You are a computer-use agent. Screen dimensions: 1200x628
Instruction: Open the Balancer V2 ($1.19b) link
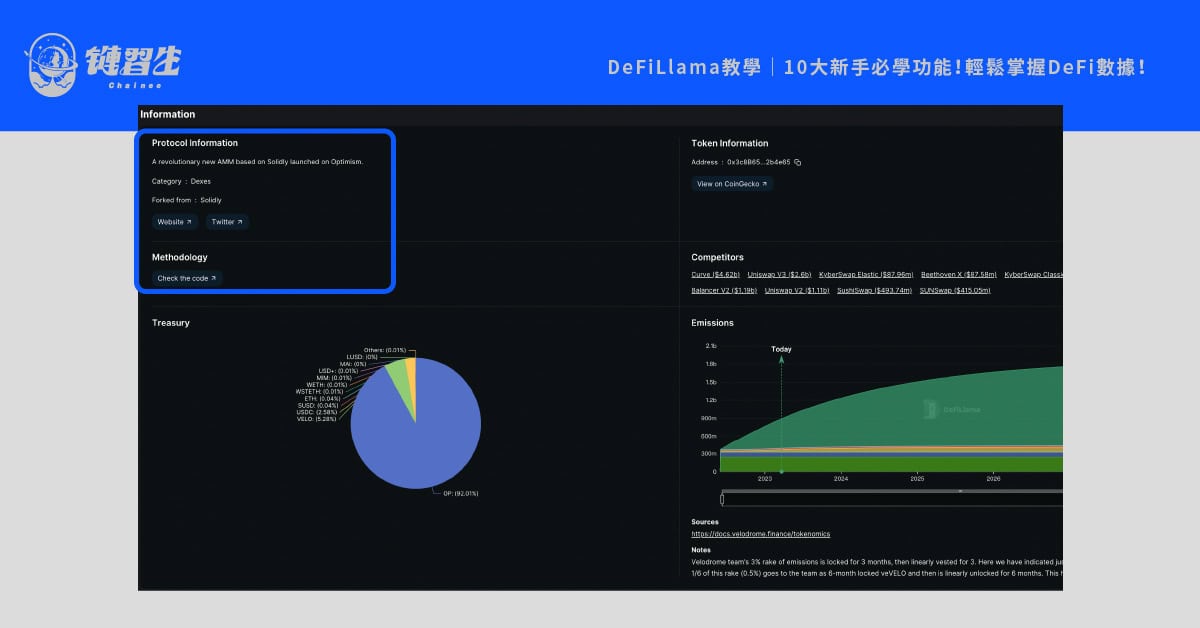(x=724, y=290)
